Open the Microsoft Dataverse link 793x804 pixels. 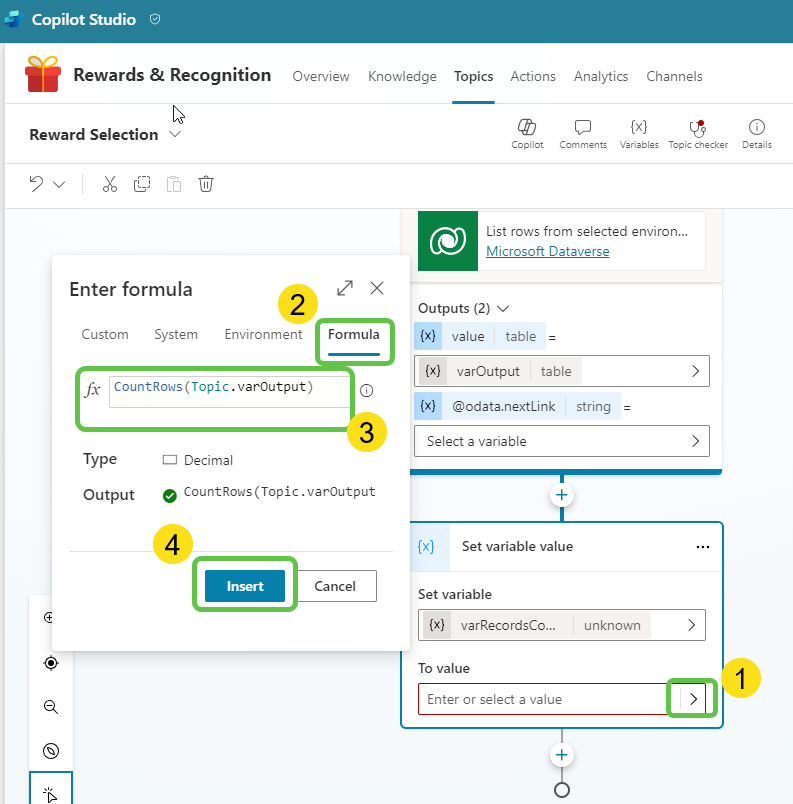tap(547, 251)
